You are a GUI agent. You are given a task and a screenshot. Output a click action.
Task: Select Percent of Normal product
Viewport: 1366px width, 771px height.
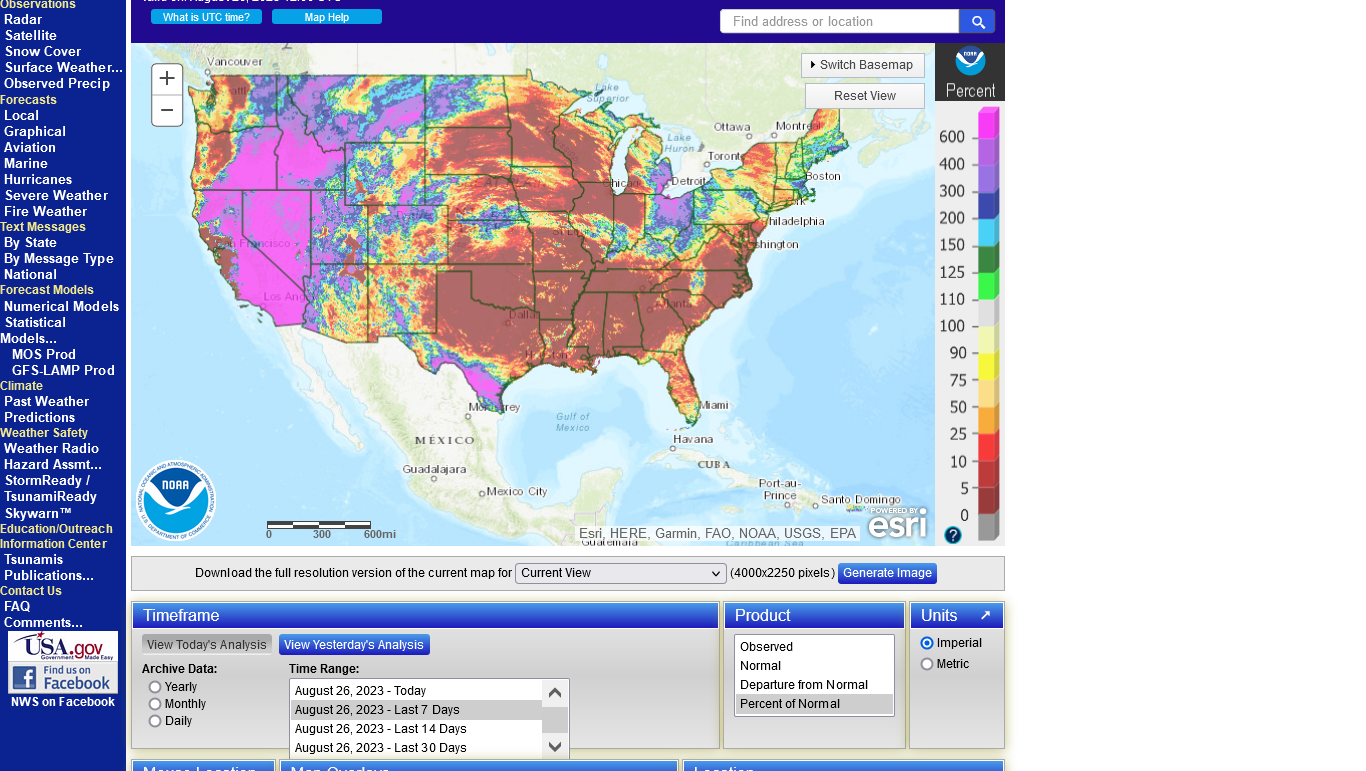(x=814, y=704)
